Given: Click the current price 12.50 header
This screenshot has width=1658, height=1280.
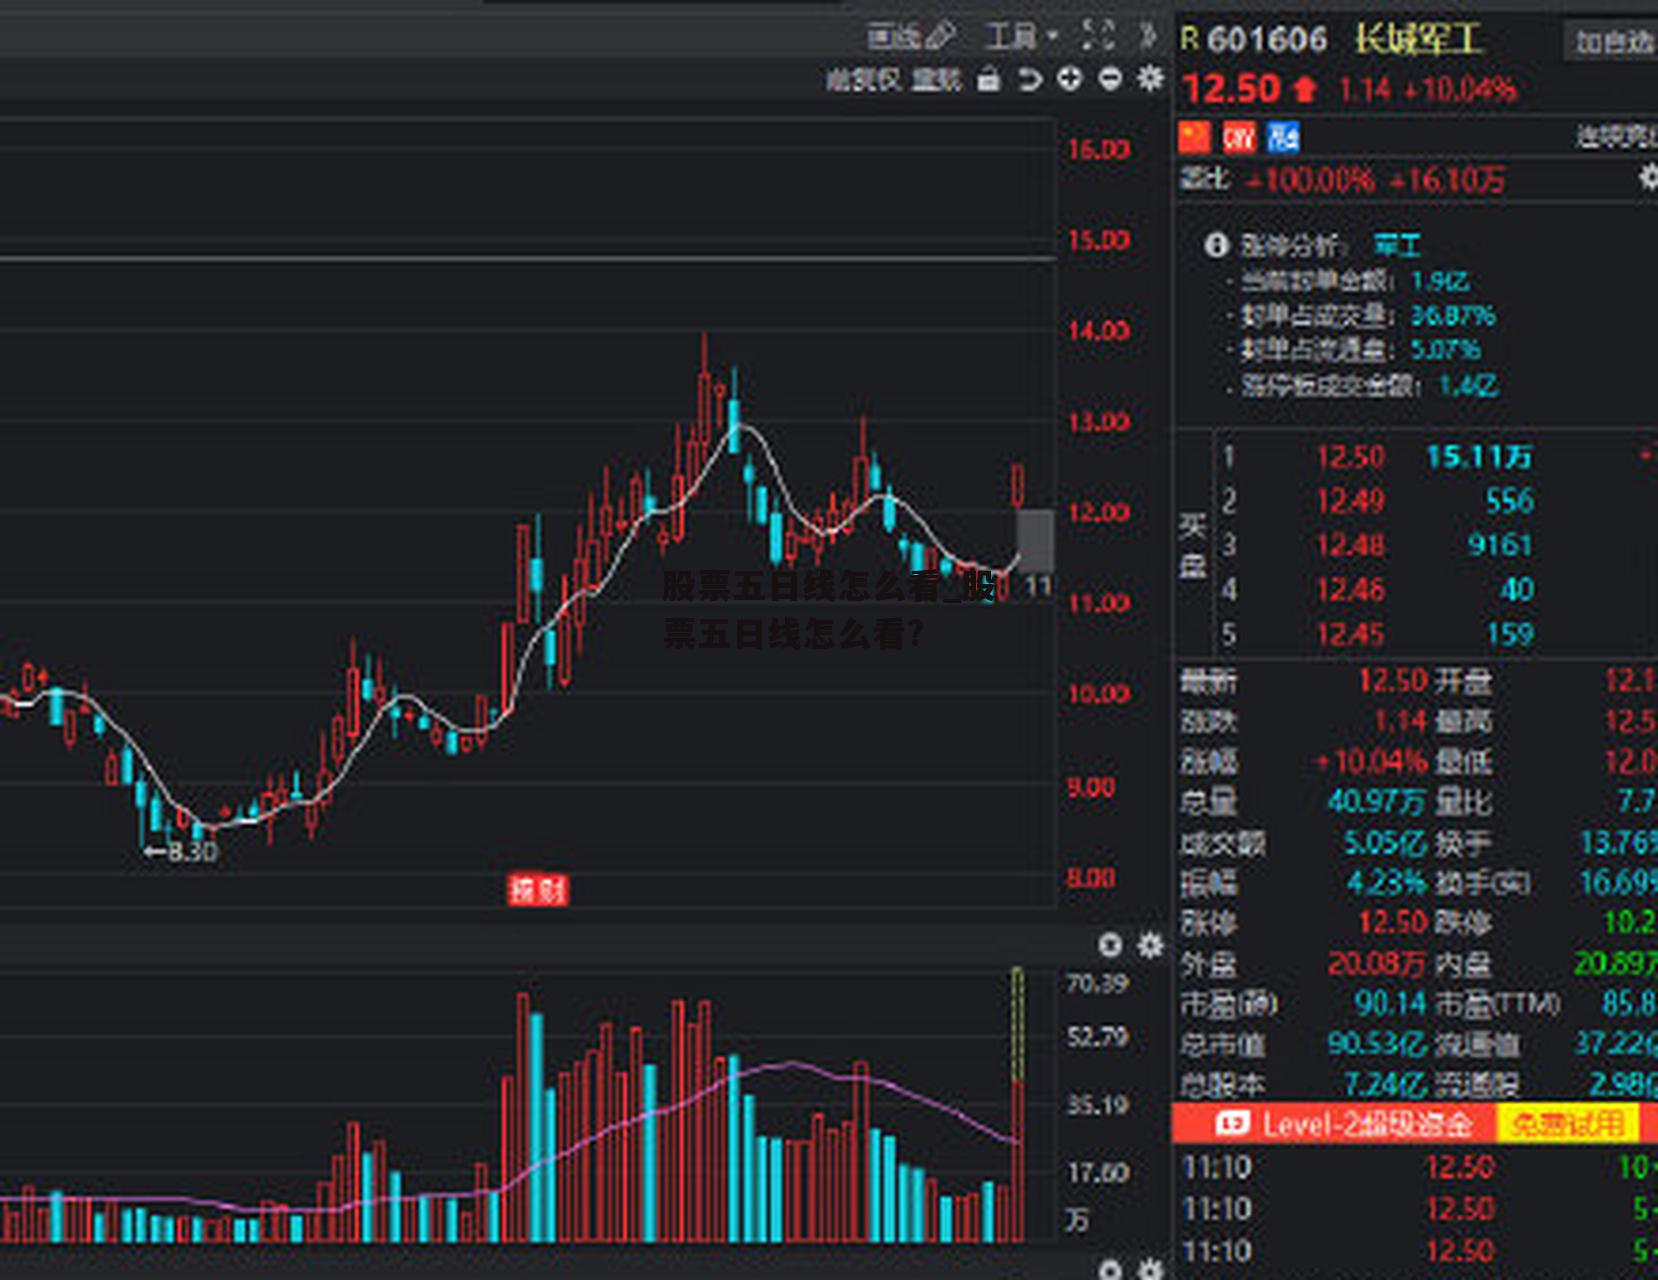Looking at the screenshot, I should tap(1231, 89).
